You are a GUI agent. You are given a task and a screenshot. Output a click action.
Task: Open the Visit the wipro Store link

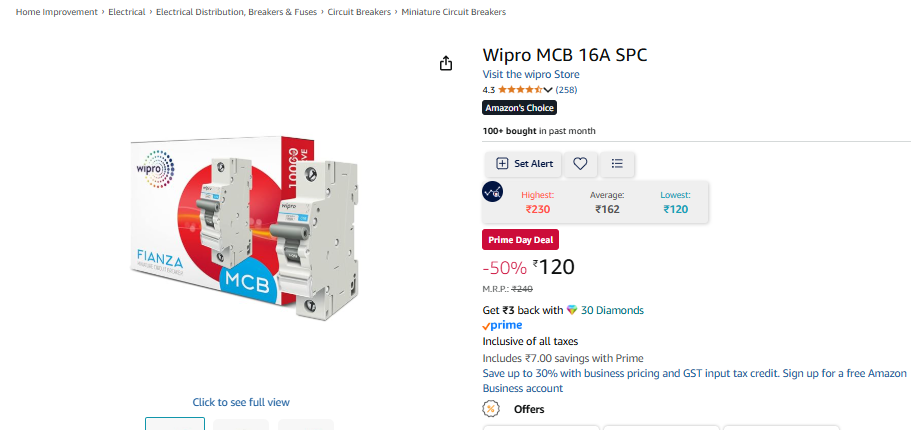[531, 74]
